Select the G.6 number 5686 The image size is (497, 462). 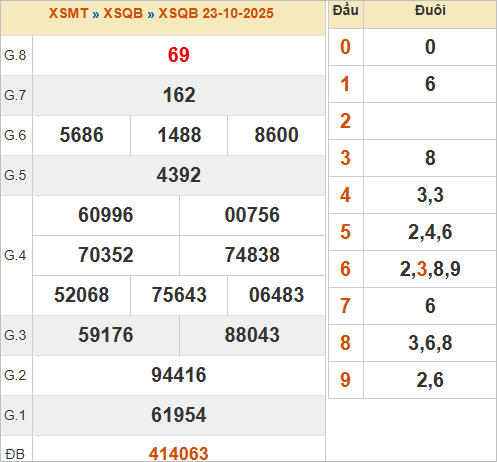[82, 135]
